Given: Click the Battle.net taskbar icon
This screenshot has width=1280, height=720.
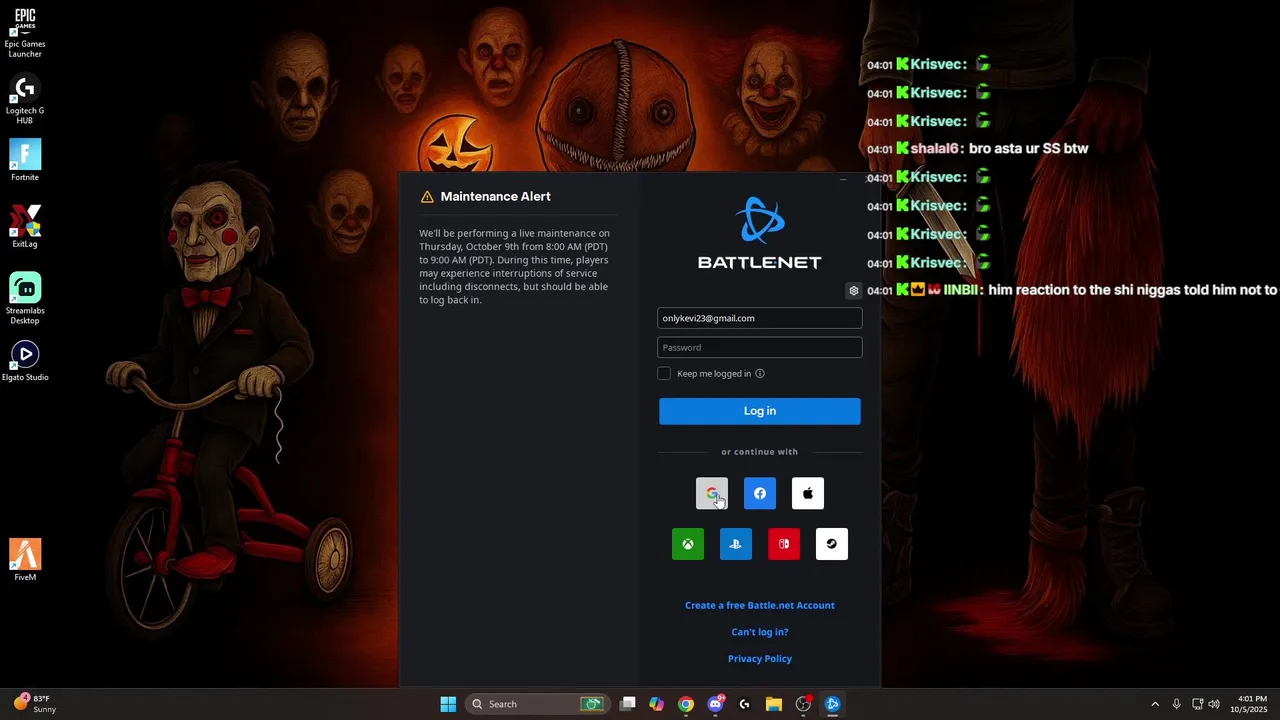Looking at the screenshot, I should coord(832,704).
